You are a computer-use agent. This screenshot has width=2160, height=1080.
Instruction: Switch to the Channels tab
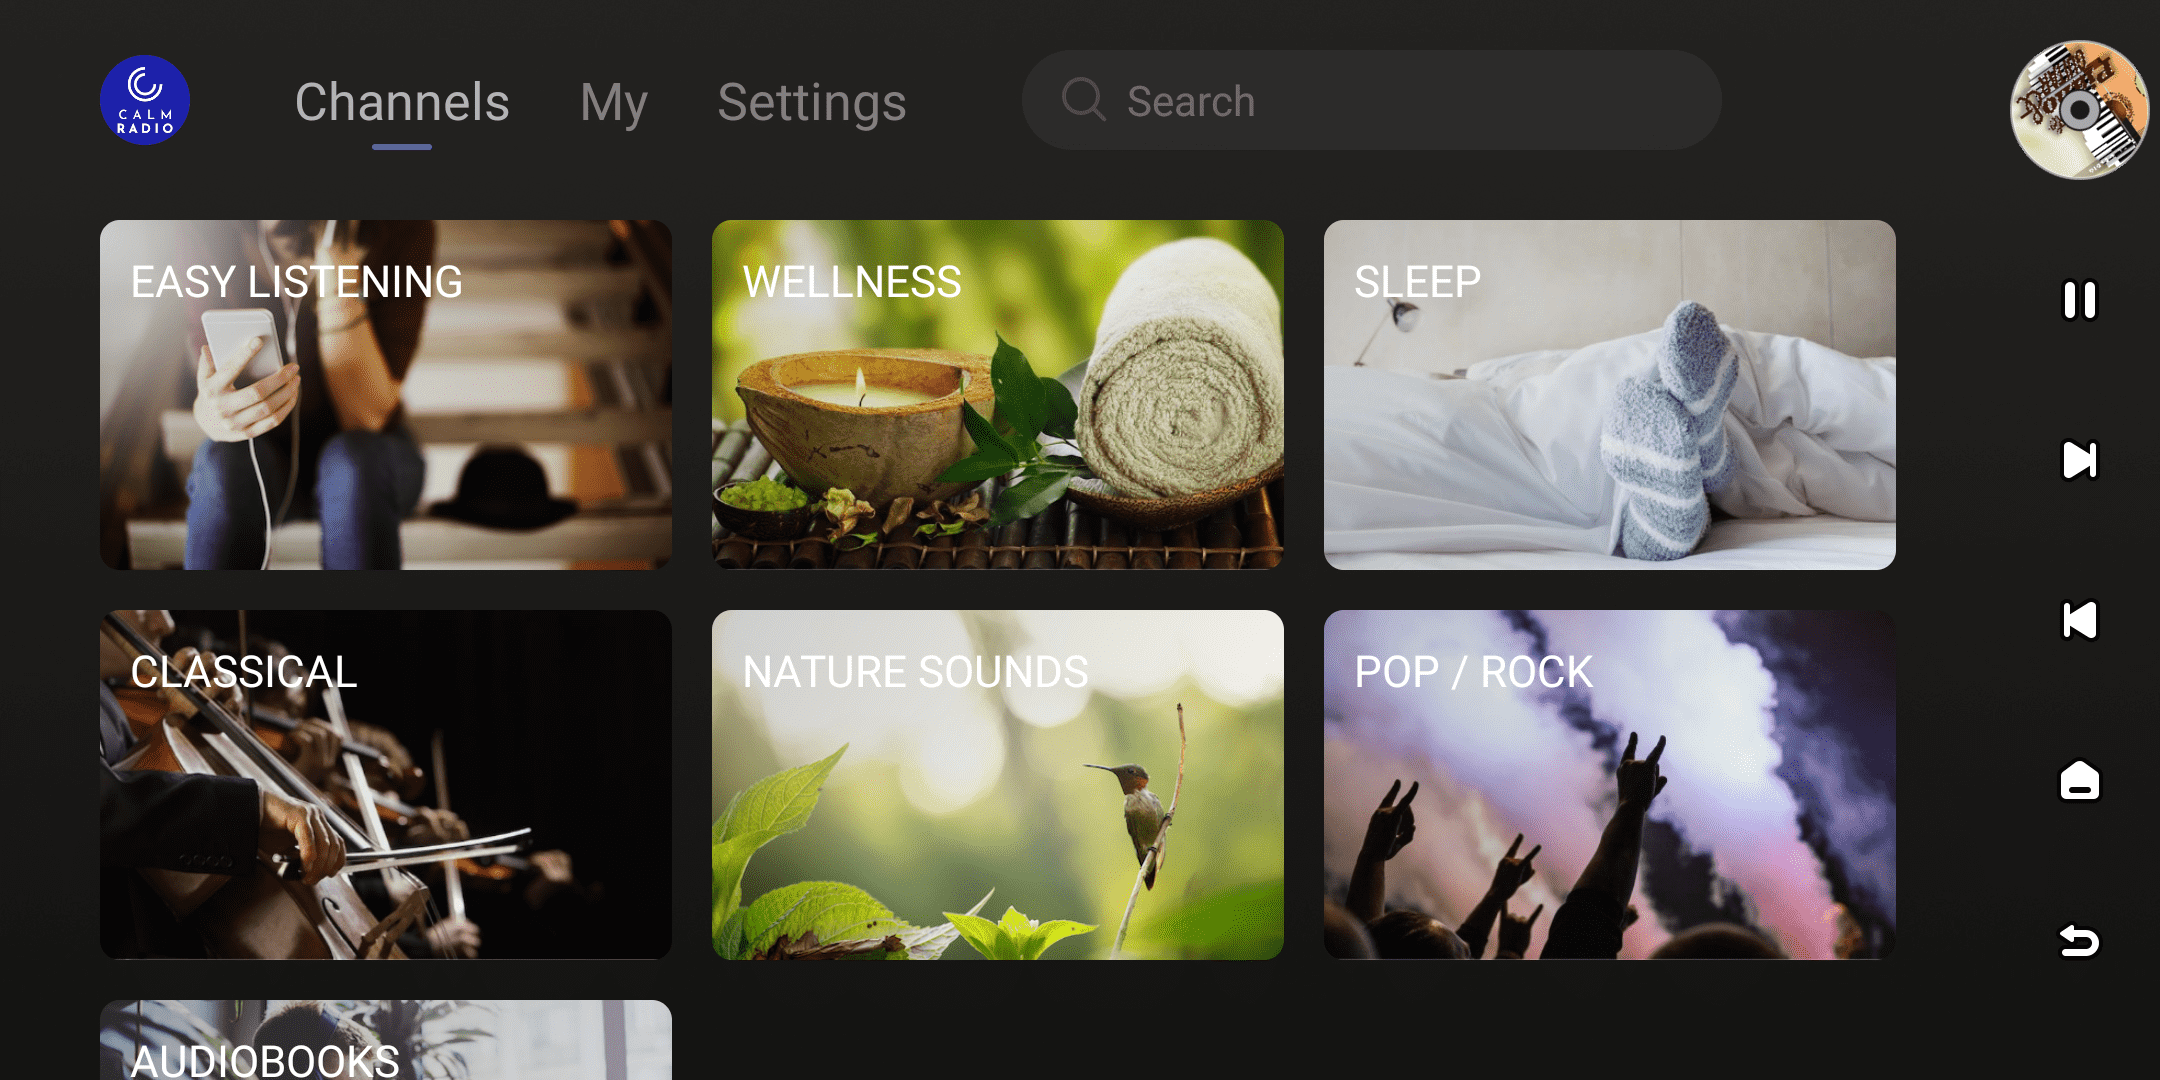(x=402, y=102)
